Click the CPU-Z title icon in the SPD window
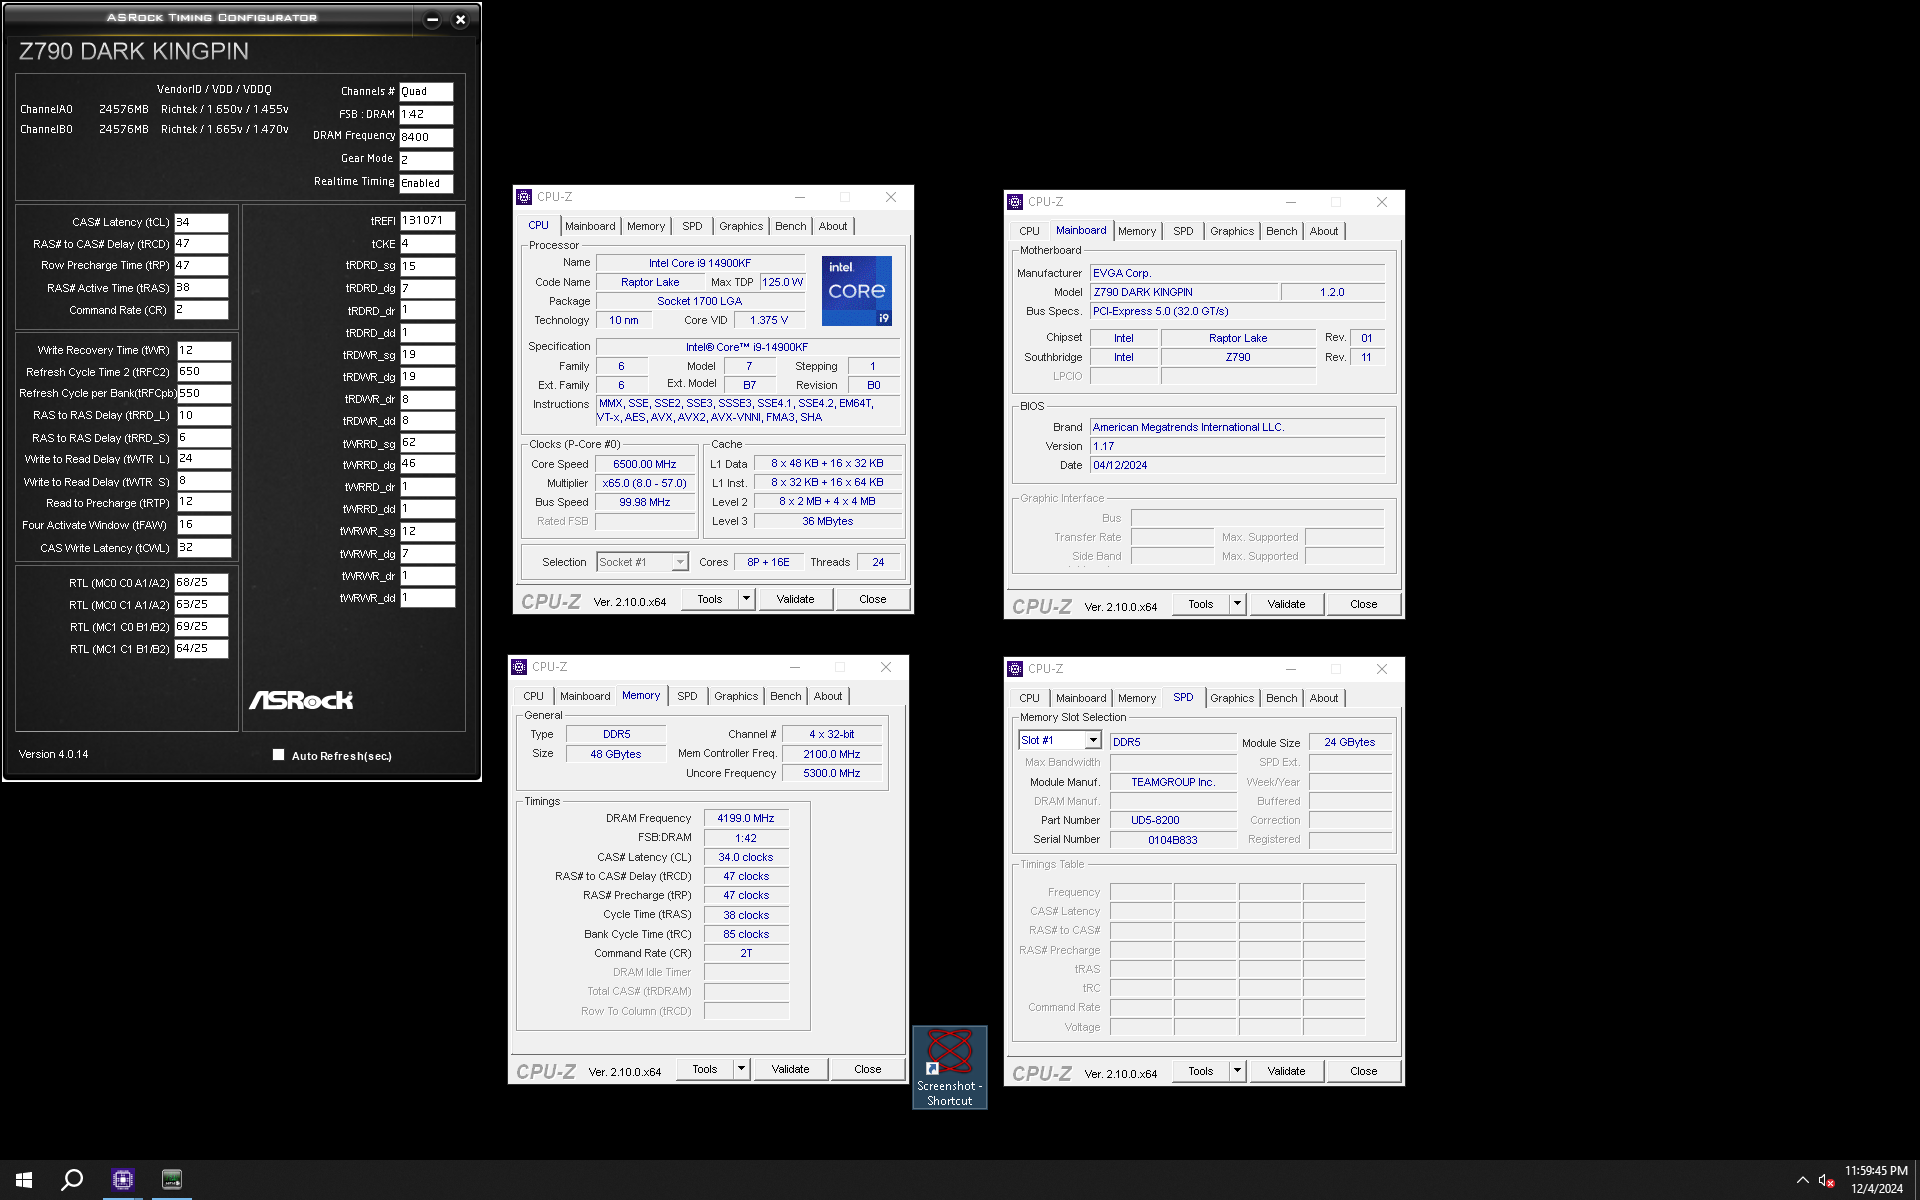The image size is (1920, 1200). click(1015, 669)
